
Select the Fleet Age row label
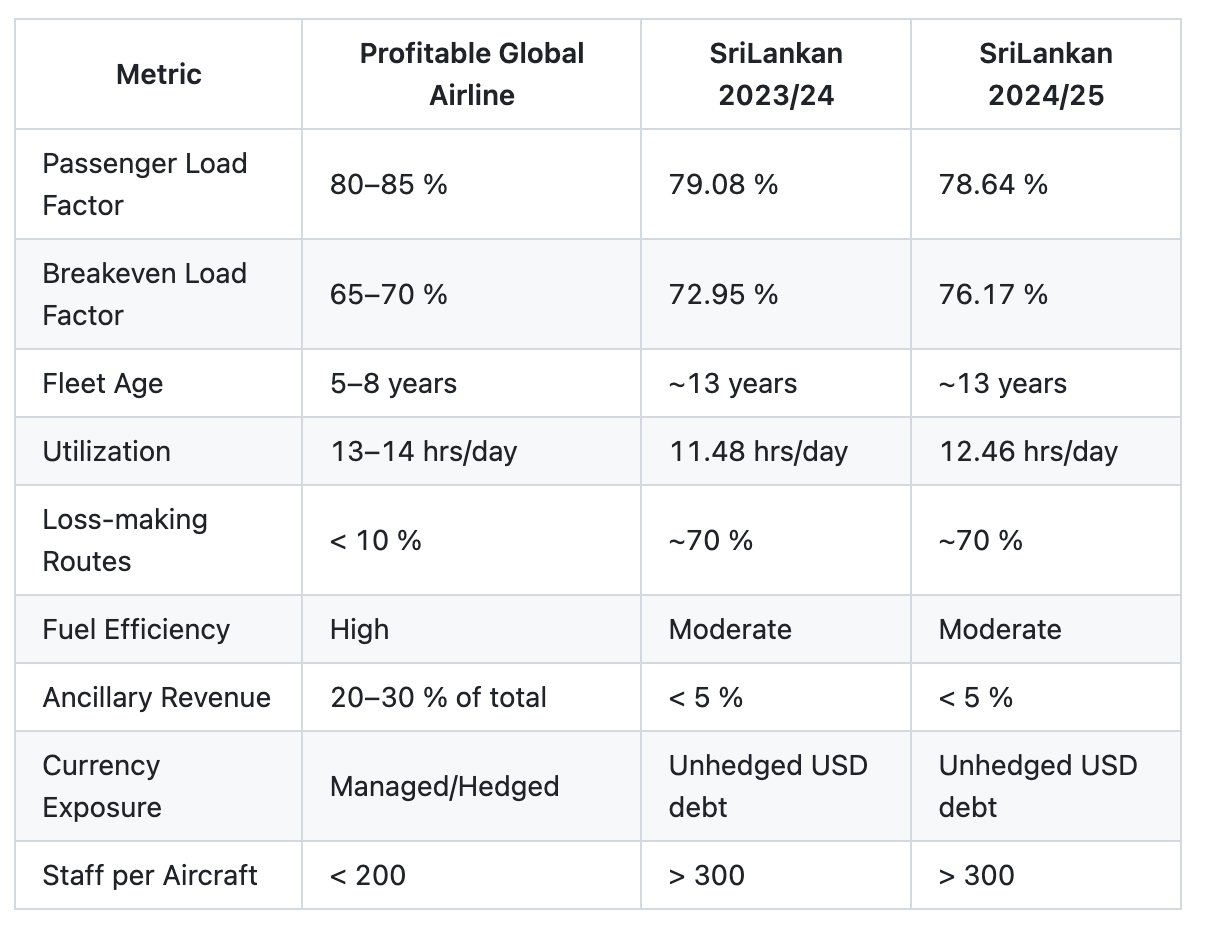pos(102,383)
